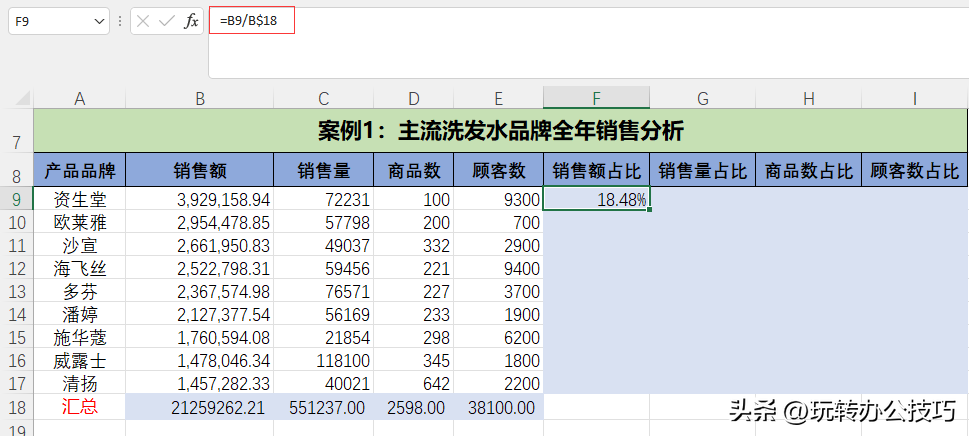Click total volume cell 551237.00
969x436 pixels.
click(324, 408)
